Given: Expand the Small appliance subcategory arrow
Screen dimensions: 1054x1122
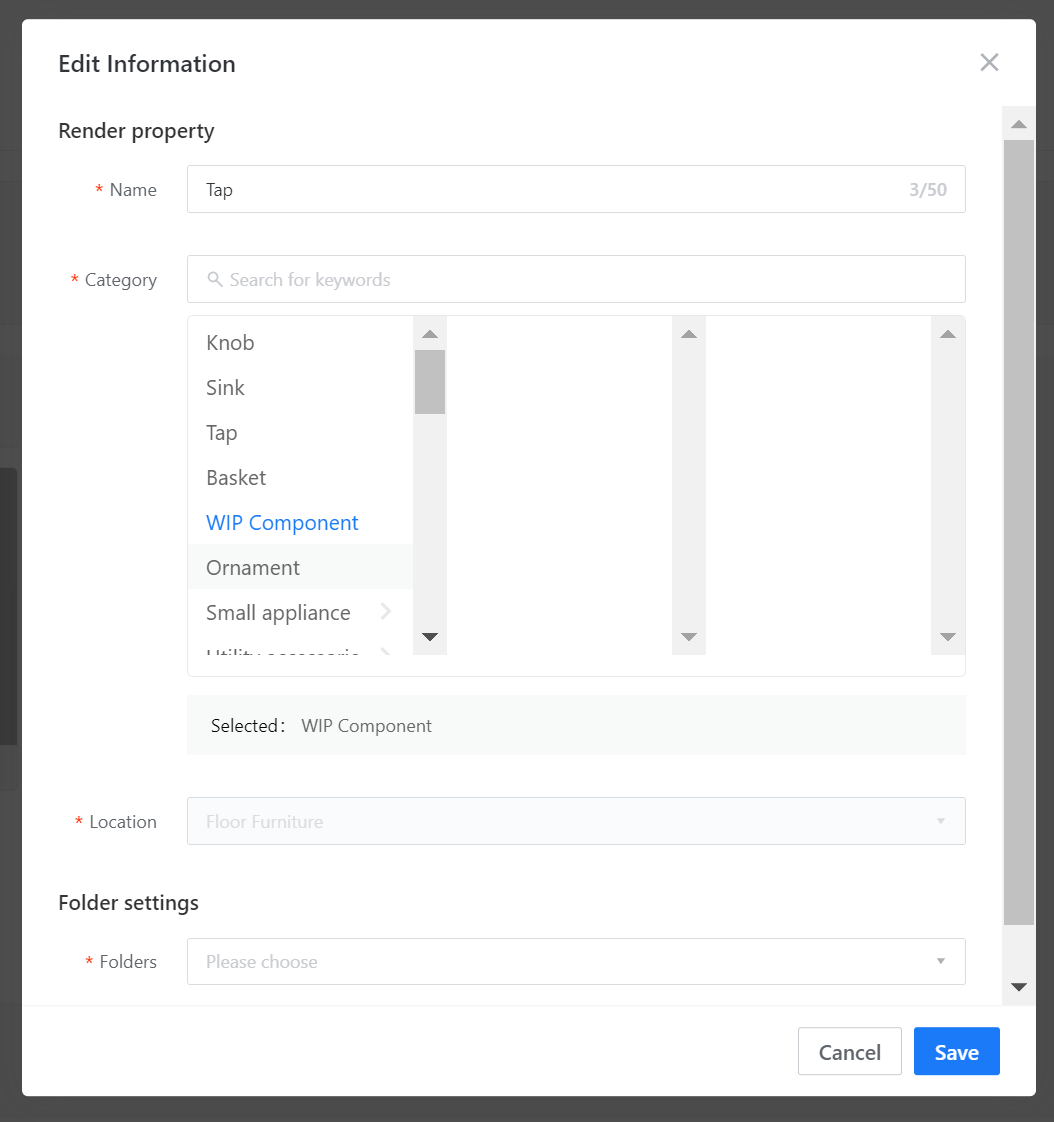Looking at the screenshot, I should (386, 612).
